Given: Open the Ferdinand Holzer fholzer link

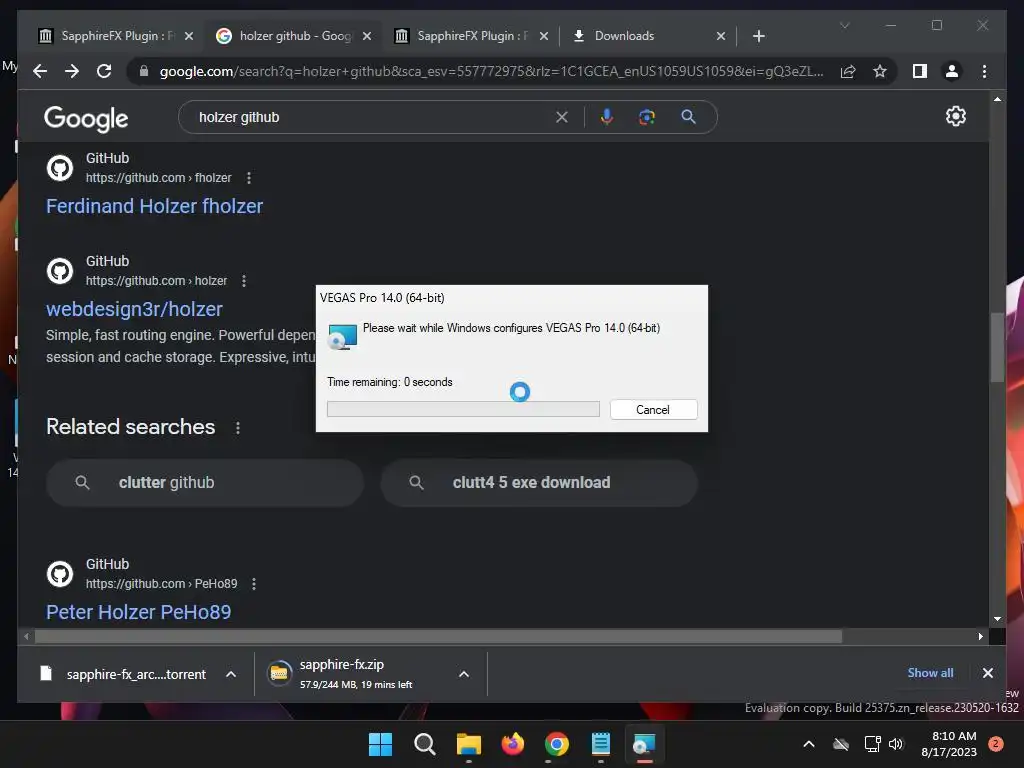Looking at the screenshot, I should pos(154,206).
